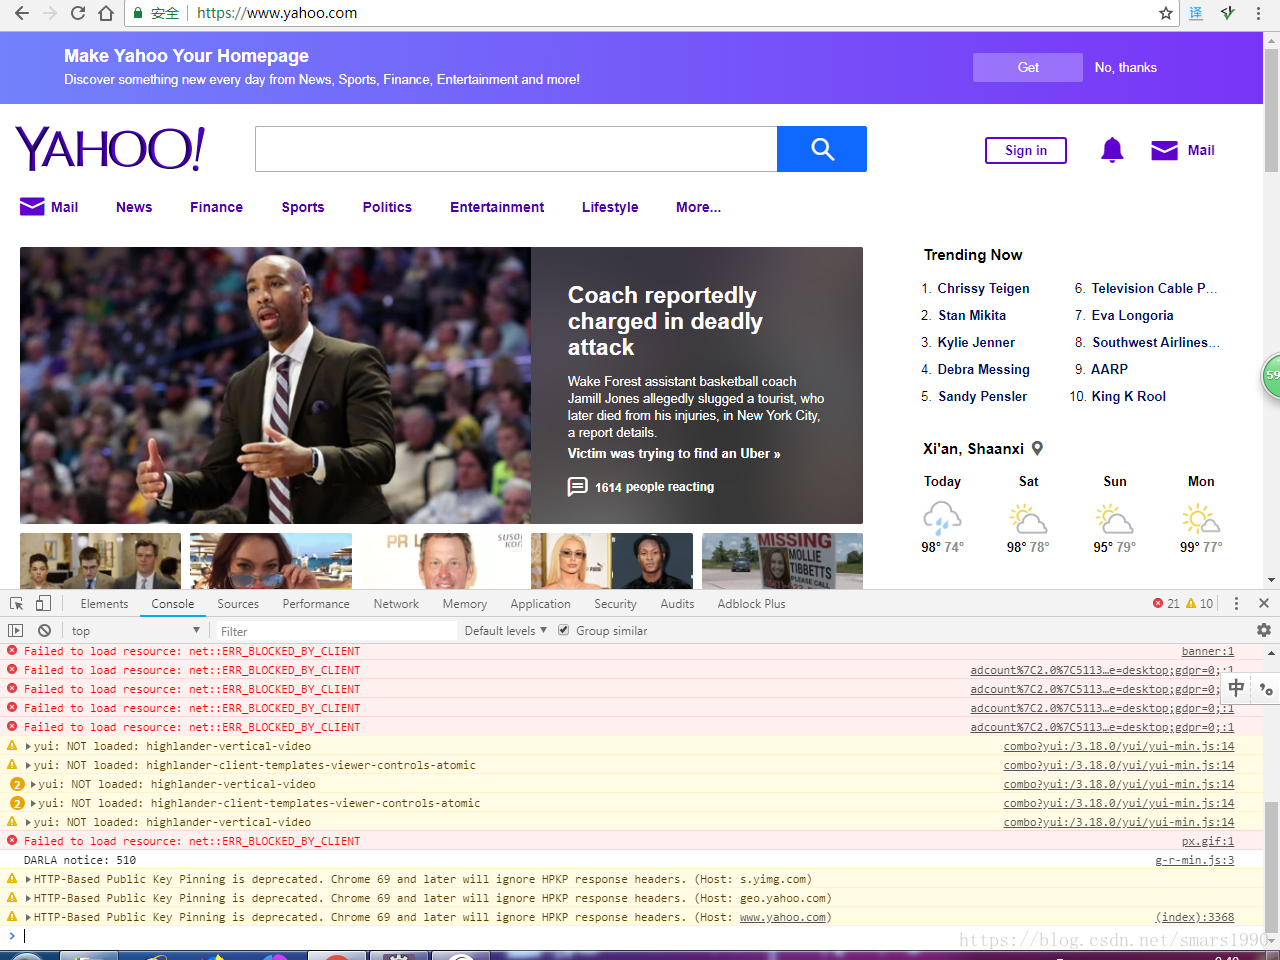Dismiss the banner with No, thanks
The height and width of the screenshot is (960, 1280).
[1125, 67]
